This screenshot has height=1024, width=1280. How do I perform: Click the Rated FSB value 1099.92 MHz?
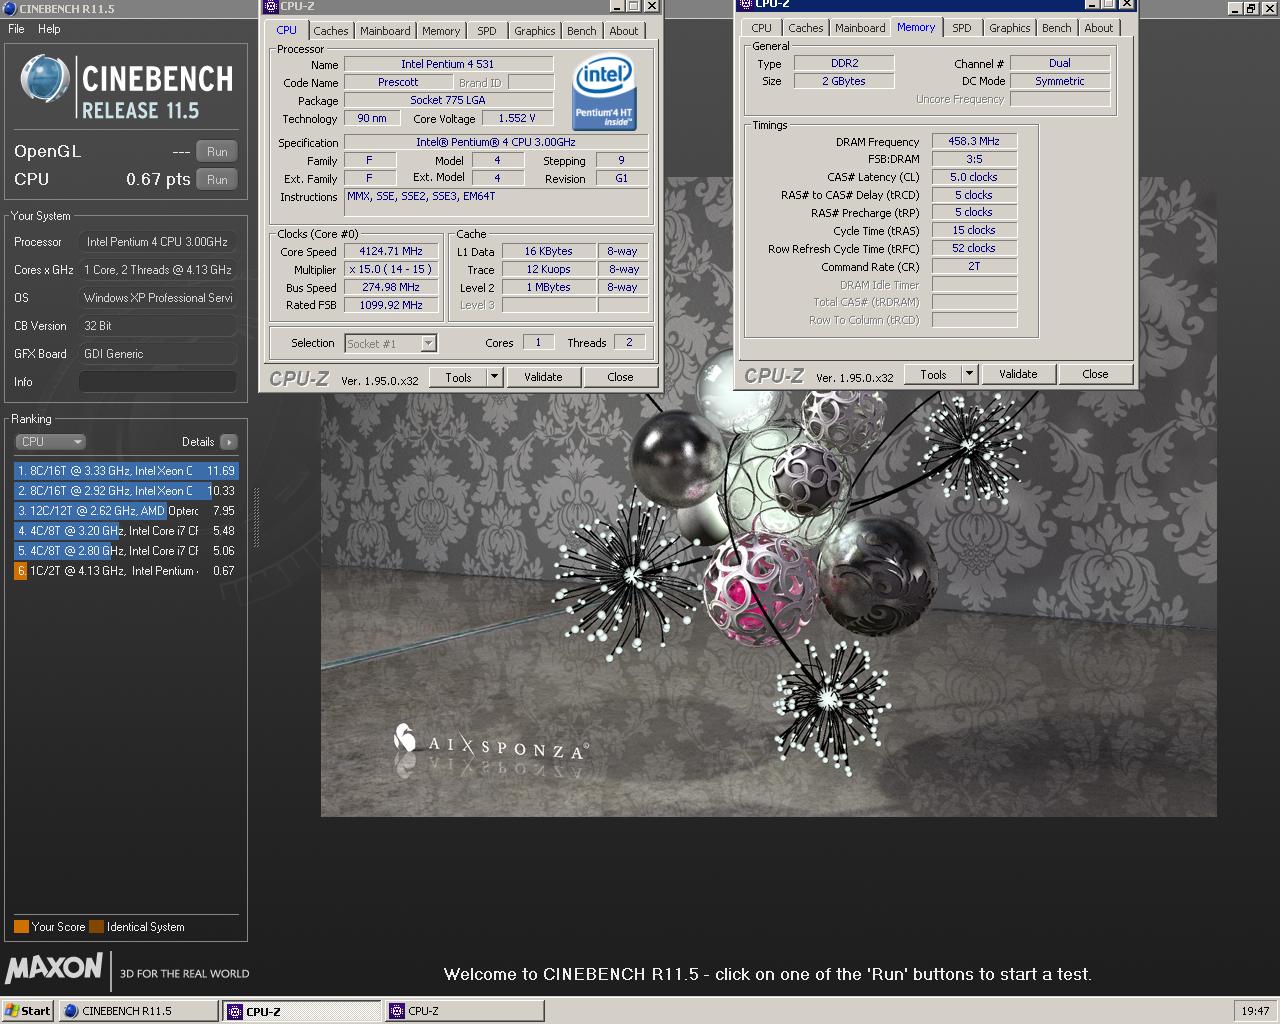click(x=391, y=305)
